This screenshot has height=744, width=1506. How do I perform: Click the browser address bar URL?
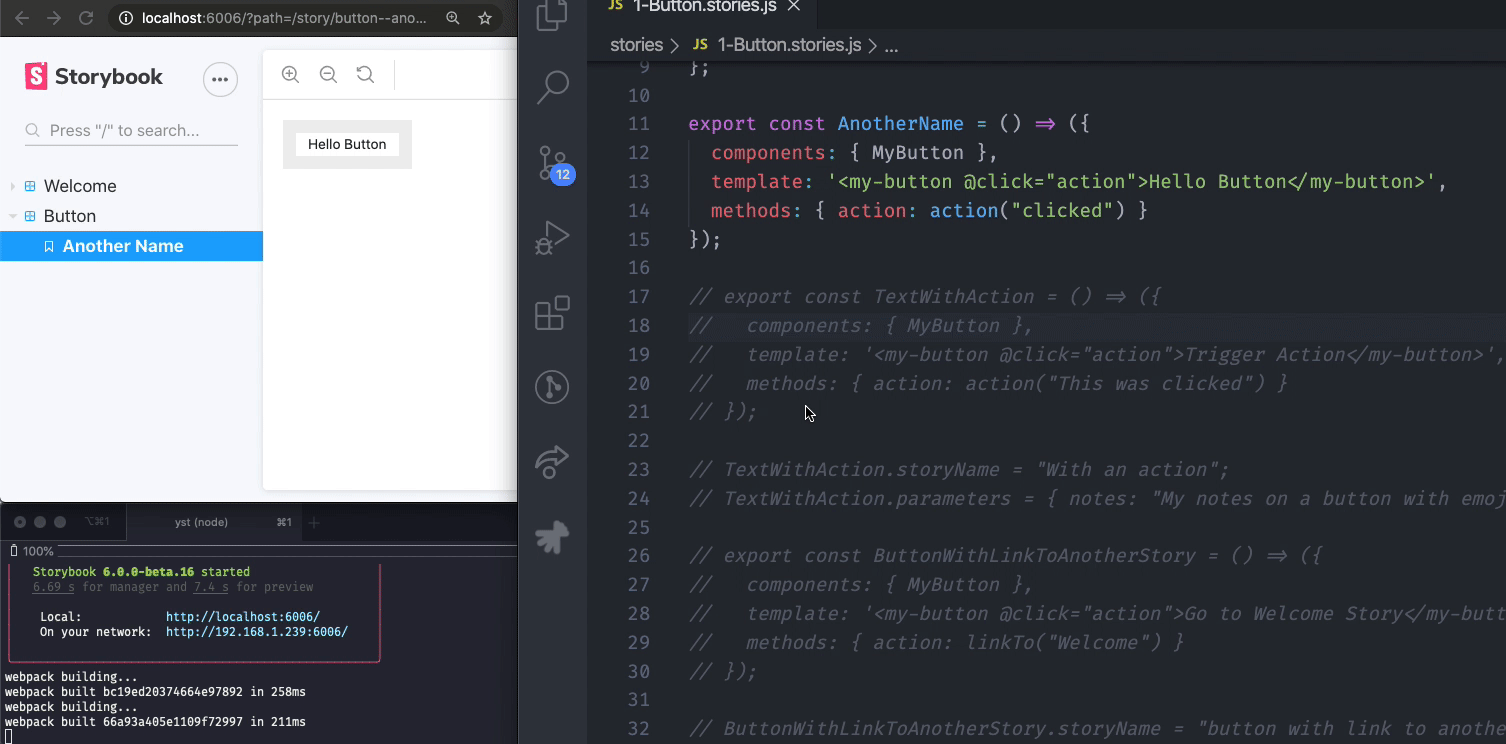[x=284, y=18]
